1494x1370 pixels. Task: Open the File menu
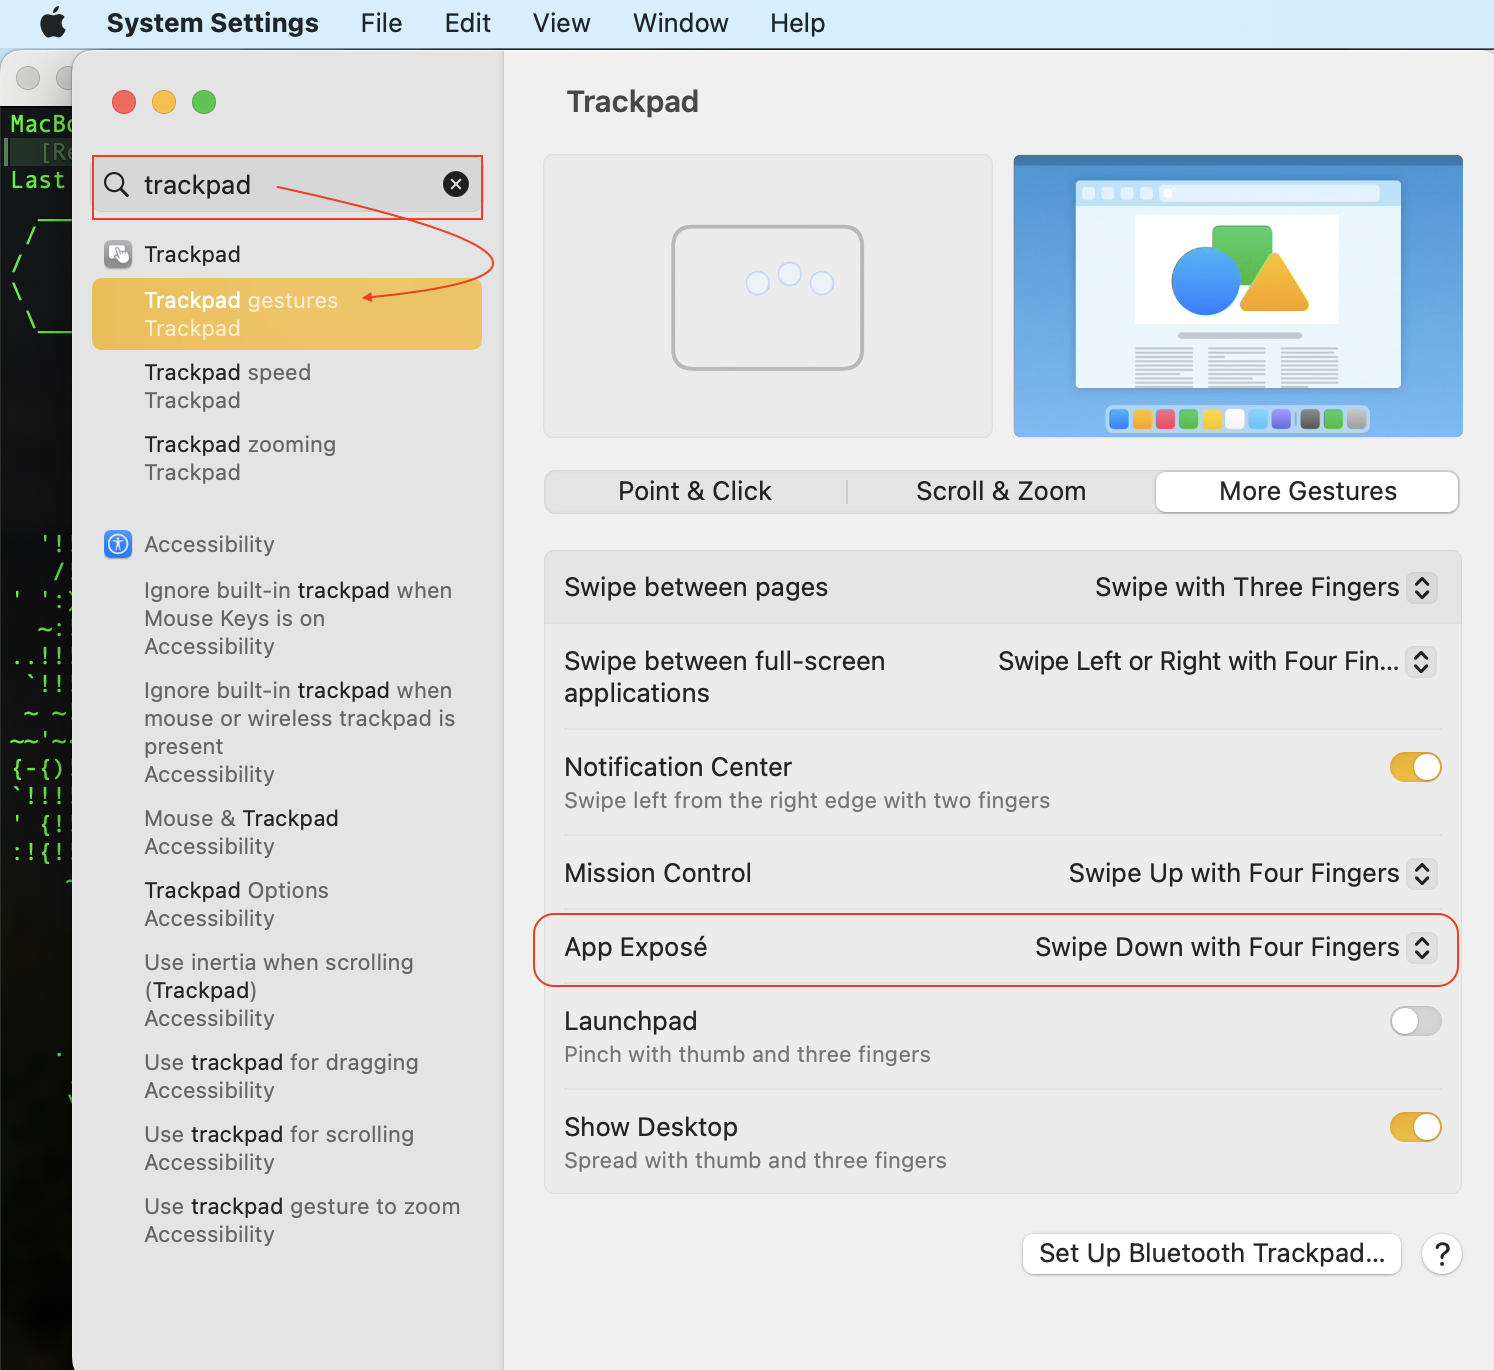(381, 23)
